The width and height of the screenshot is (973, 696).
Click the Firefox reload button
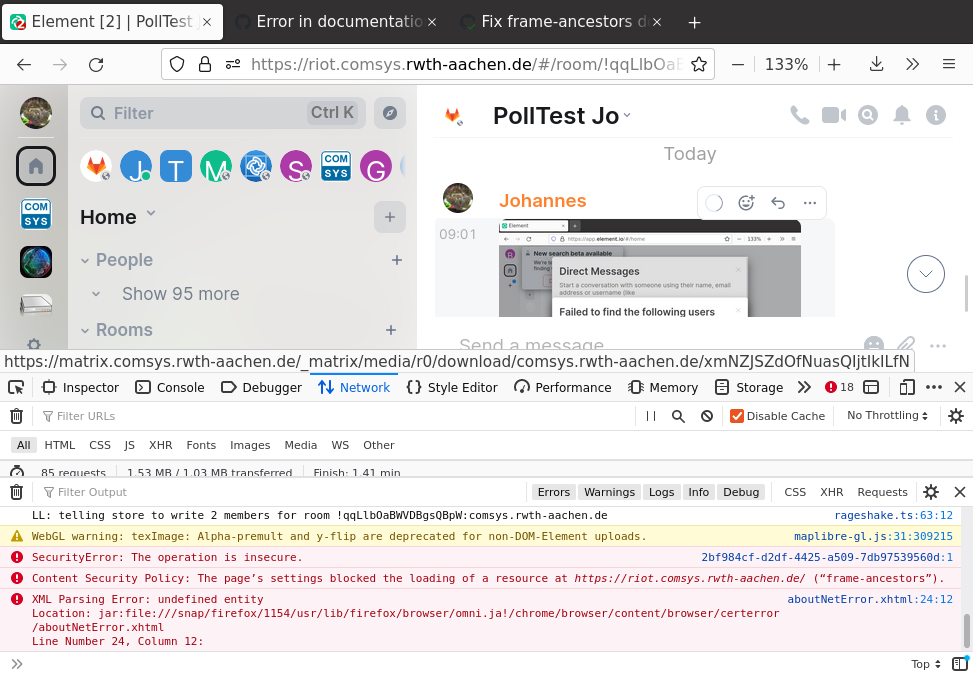(96, 65)
